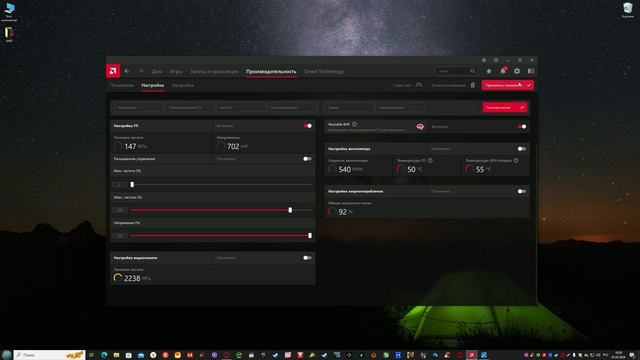640x360 pixels.
Task: Click the 702 mV voltage reading
Action: pos(233,146)
